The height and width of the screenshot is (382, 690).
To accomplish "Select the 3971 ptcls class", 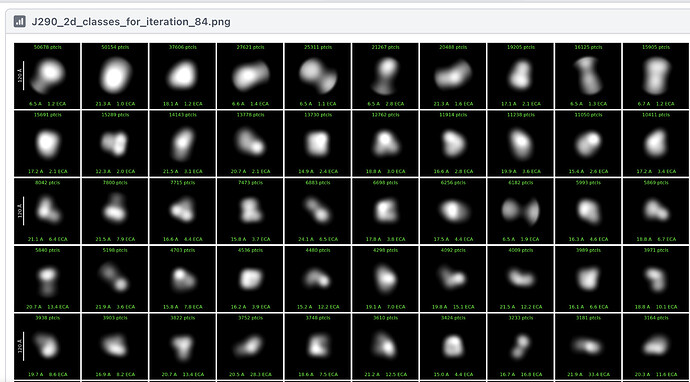I will [656, 279].
